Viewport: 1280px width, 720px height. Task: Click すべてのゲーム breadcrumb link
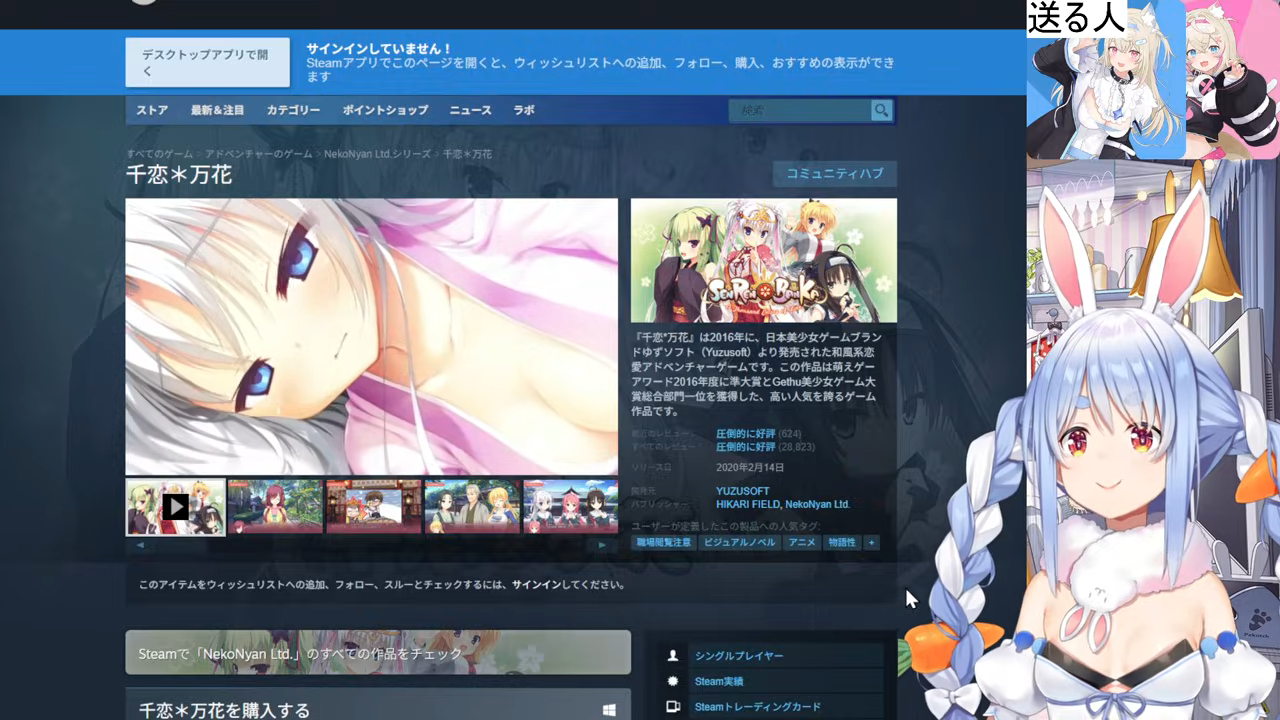pos(160,154)
